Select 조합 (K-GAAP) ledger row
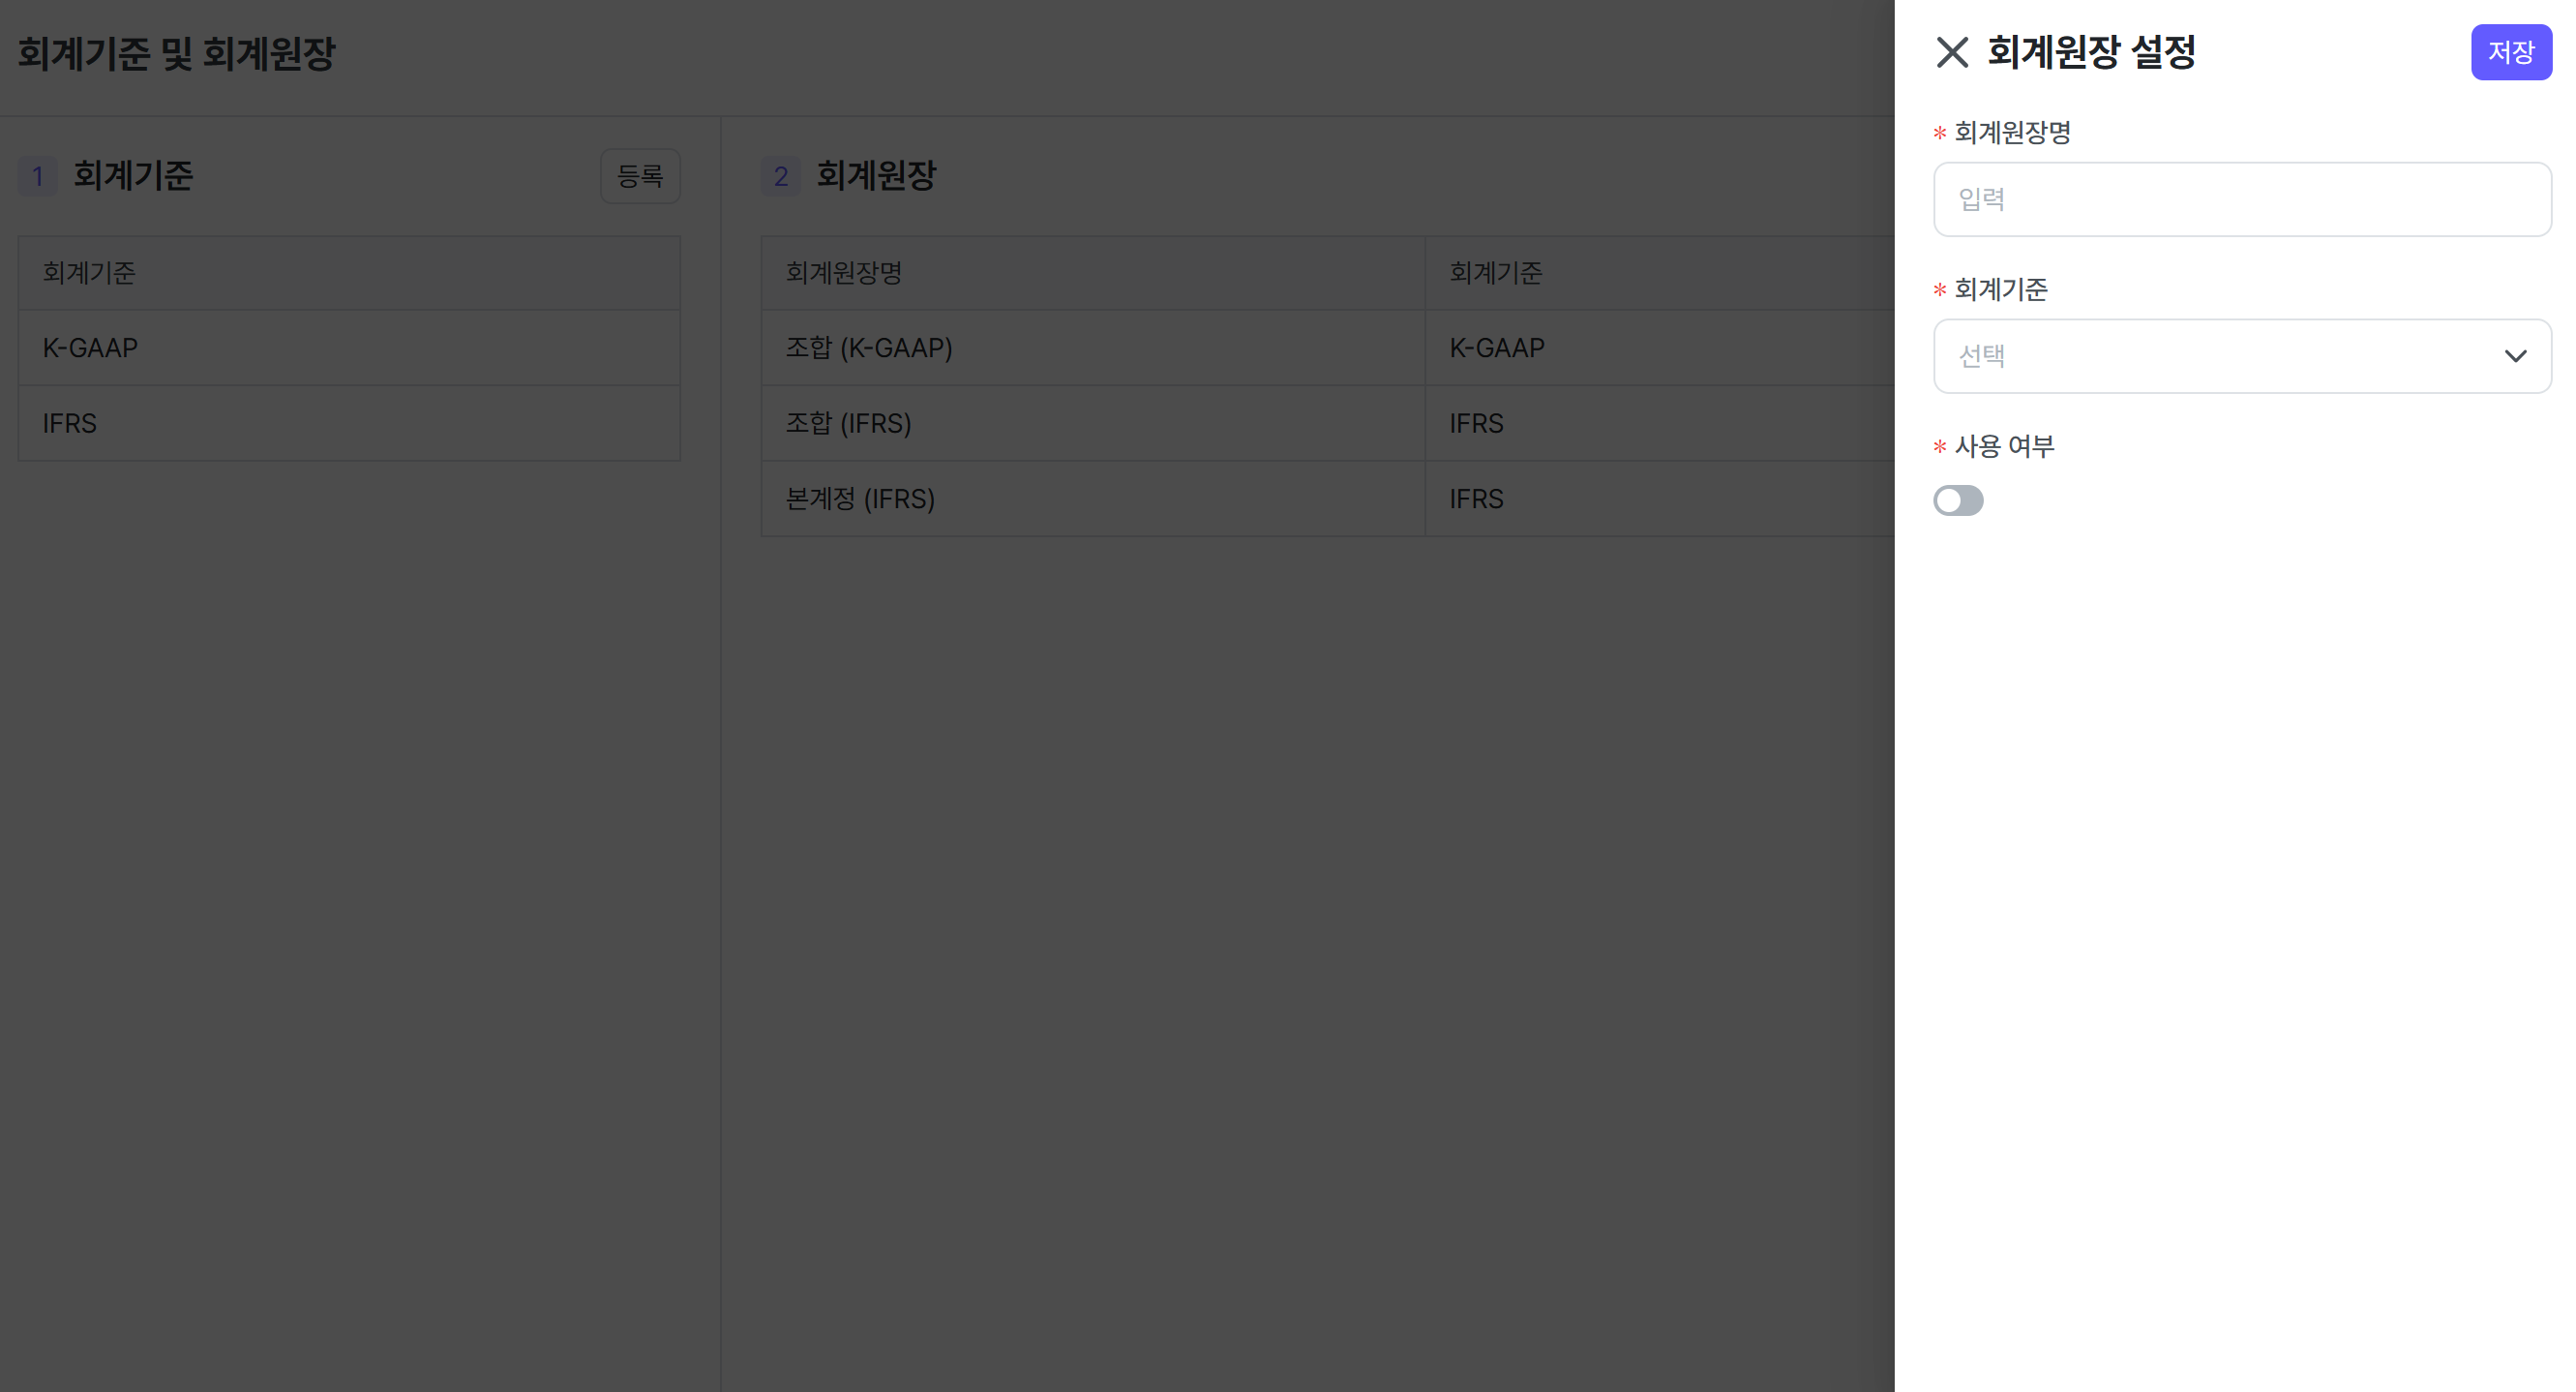Viewport: 2576px width, 1392px height. click(1328, 348)
